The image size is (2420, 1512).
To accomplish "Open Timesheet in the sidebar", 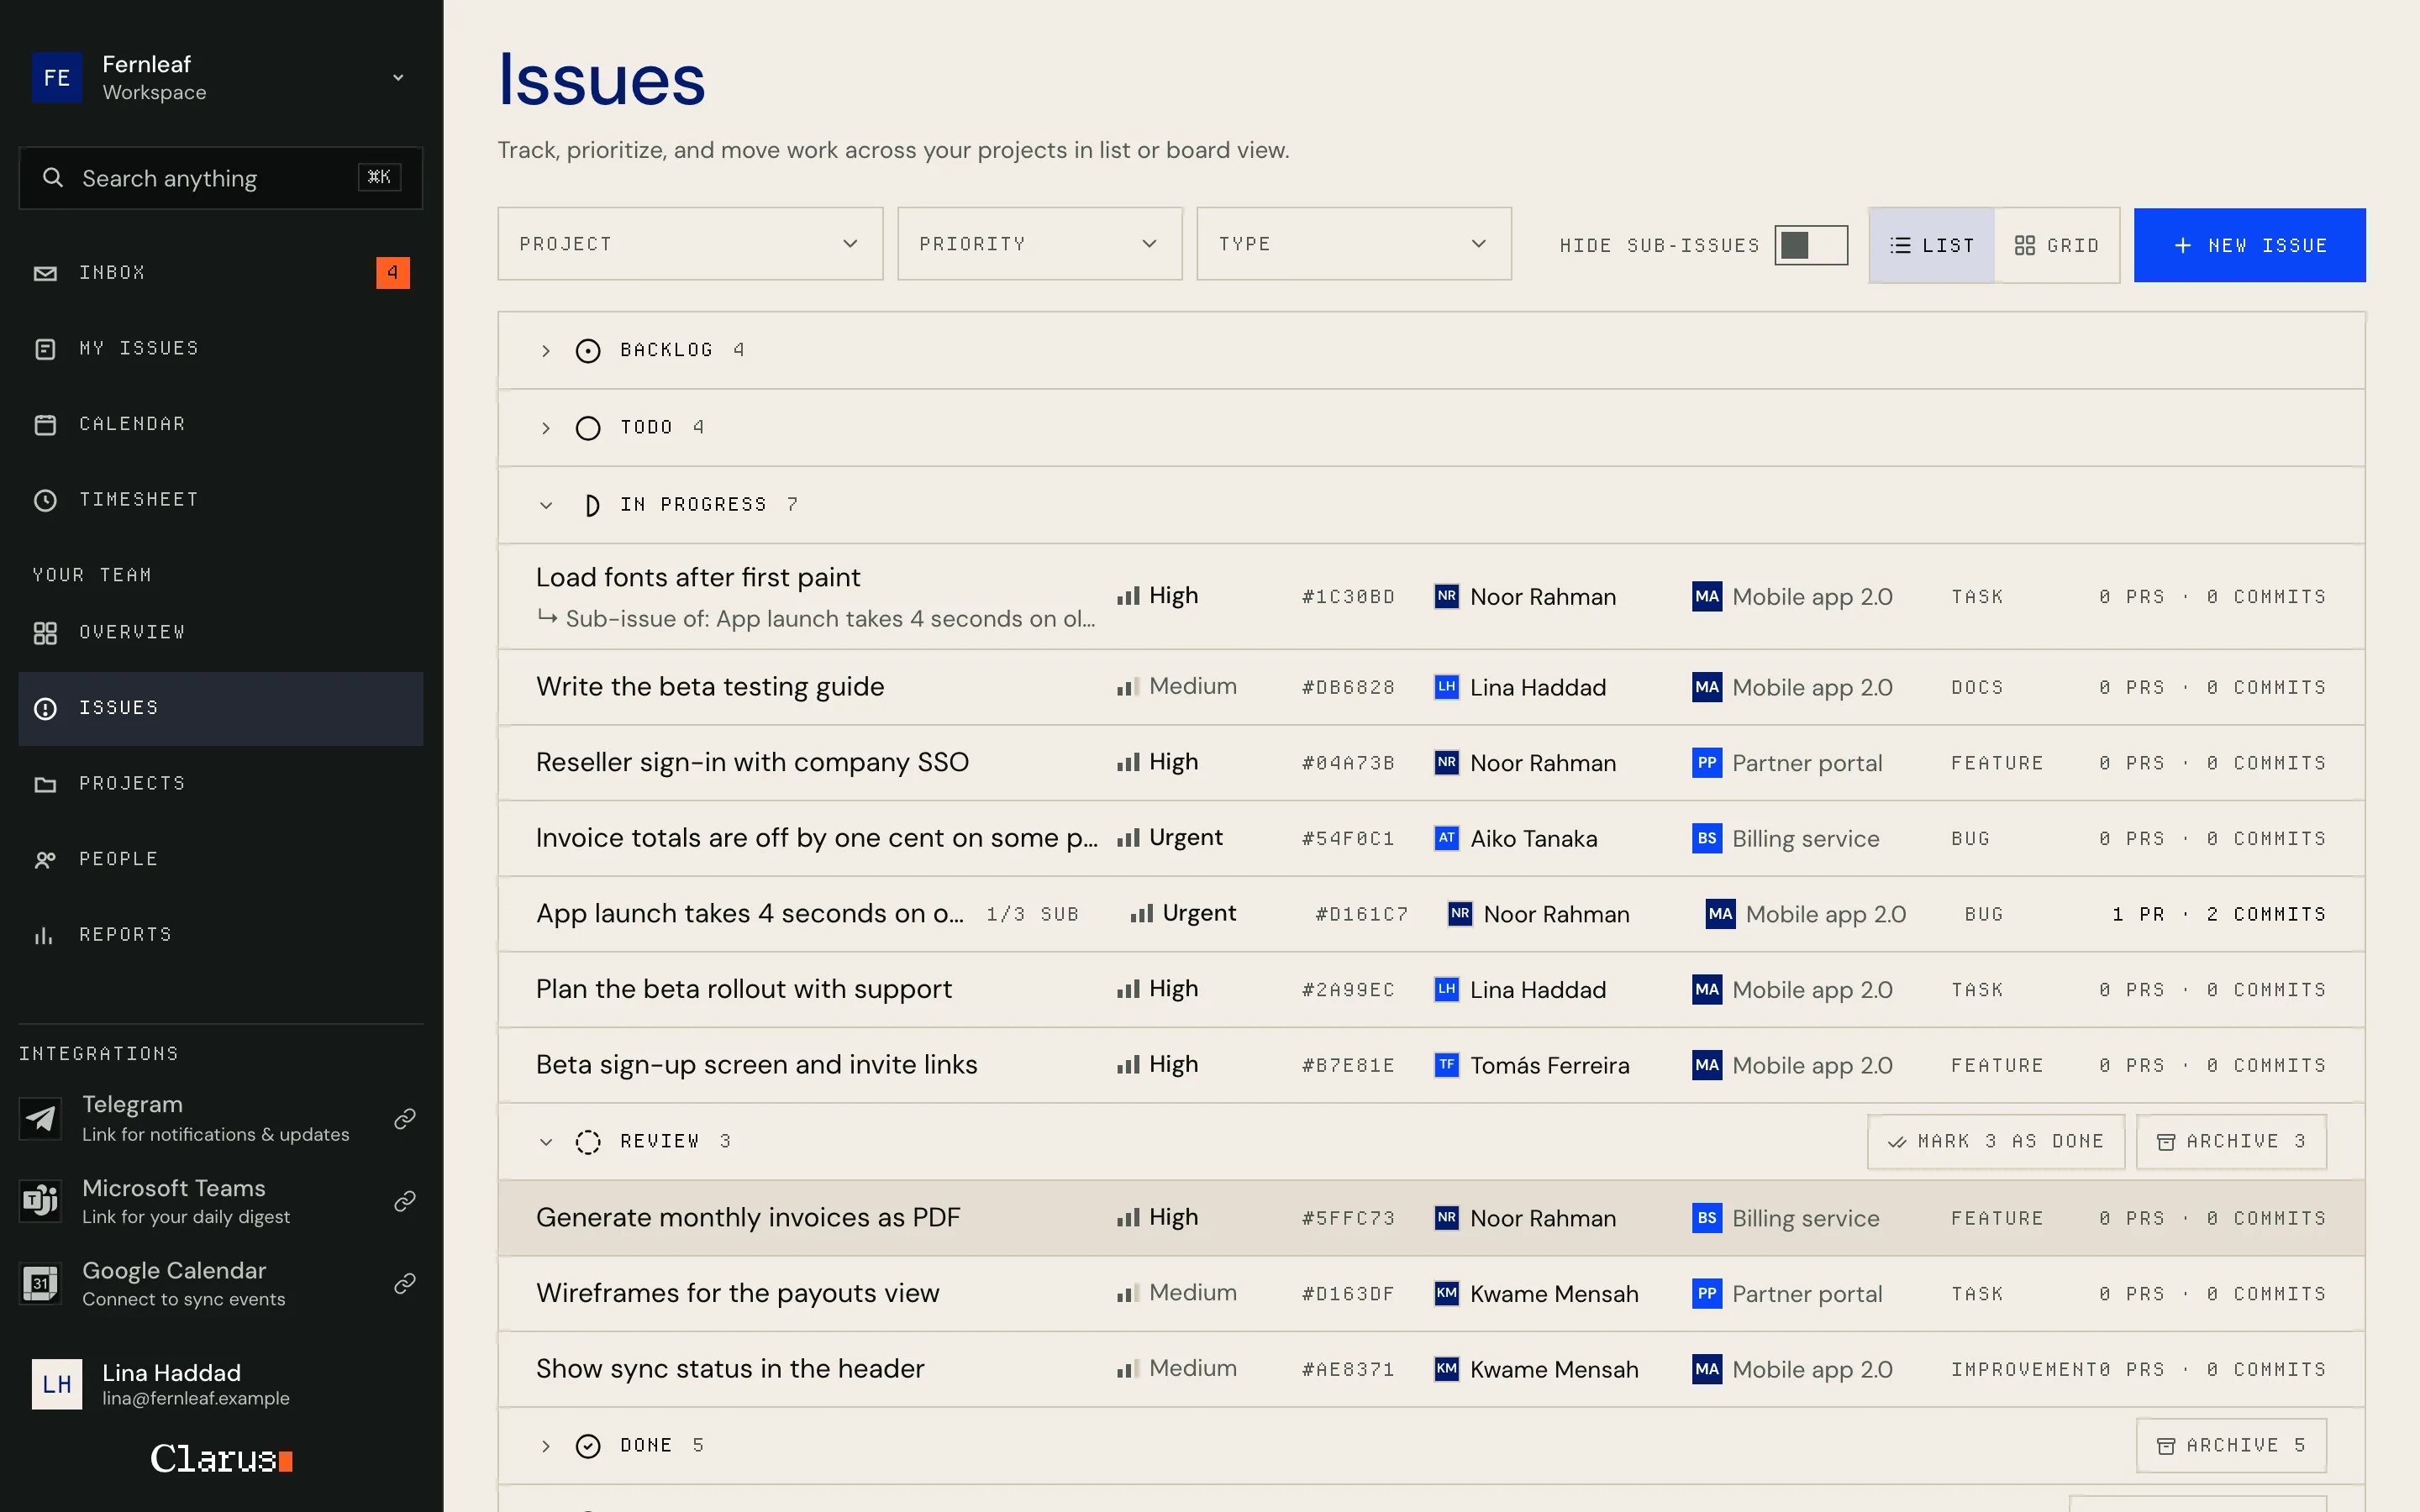I will click(x=221, y=499).
